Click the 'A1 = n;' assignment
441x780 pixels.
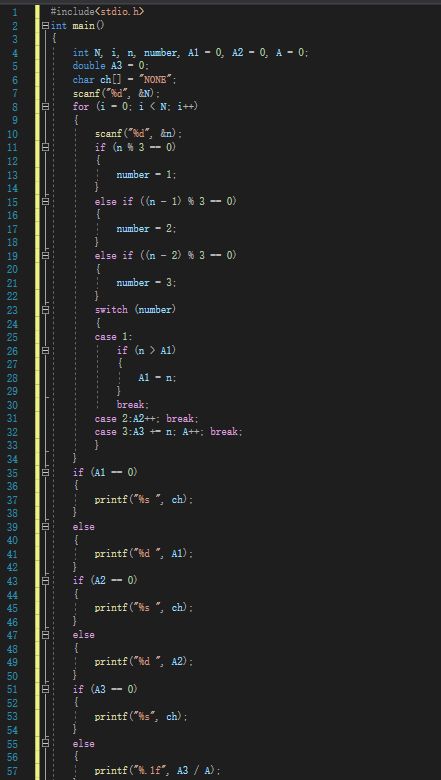(157, 378)
